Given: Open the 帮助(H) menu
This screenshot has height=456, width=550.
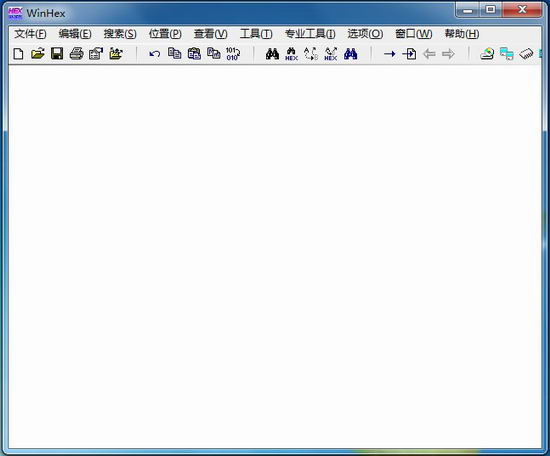Looking at the screenshot, I should (x=462, y=34).
